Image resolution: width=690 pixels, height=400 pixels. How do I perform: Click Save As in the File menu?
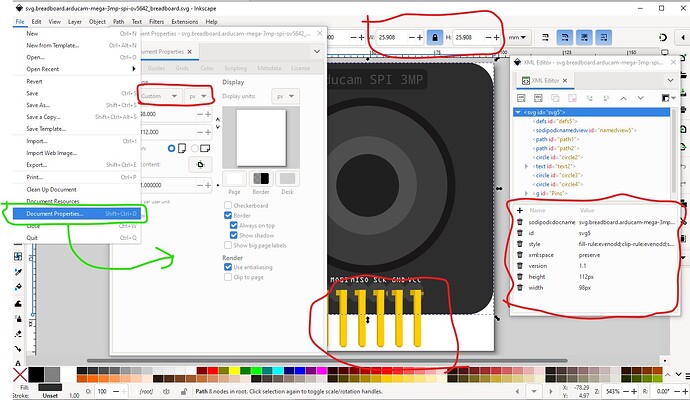[x=40, y=105]
